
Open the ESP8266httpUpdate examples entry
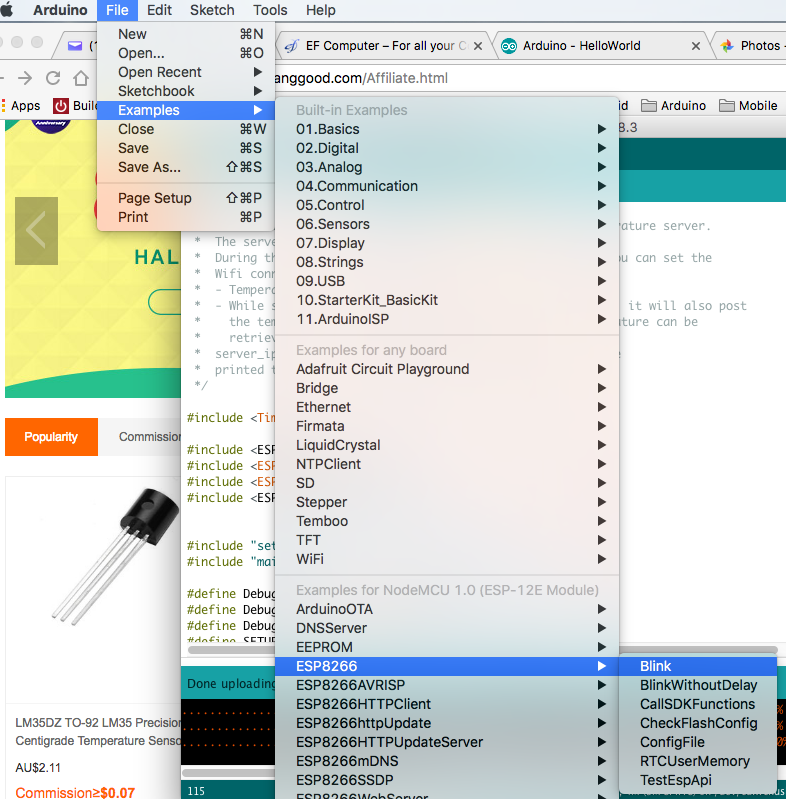tap(447, 723)
